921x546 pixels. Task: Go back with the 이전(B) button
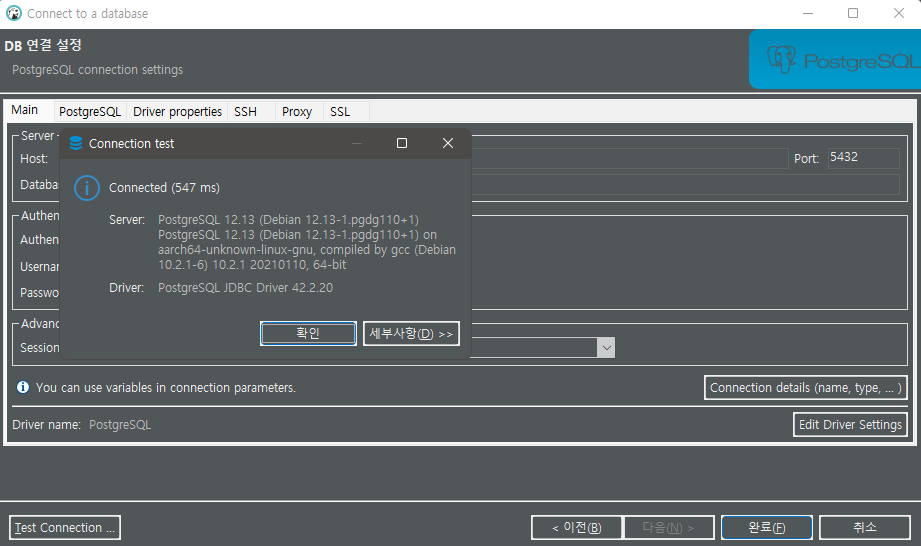click(x=576, y=527)
